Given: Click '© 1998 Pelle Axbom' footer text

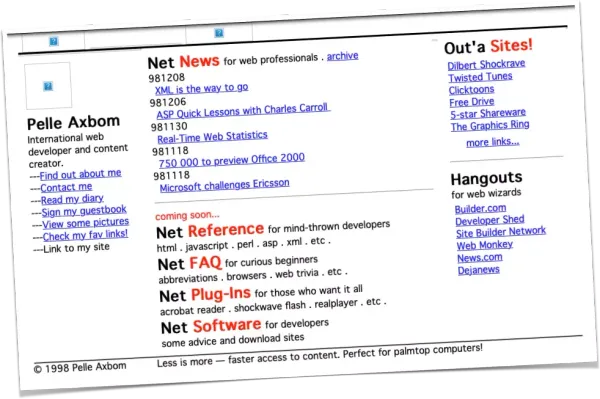Looking at the screenshot, I should point(80,367).
